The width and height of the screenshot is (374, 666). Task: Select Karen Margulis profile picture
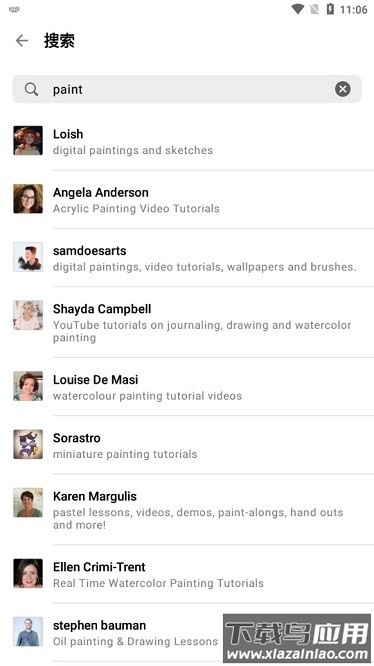[x=28, y=502]
